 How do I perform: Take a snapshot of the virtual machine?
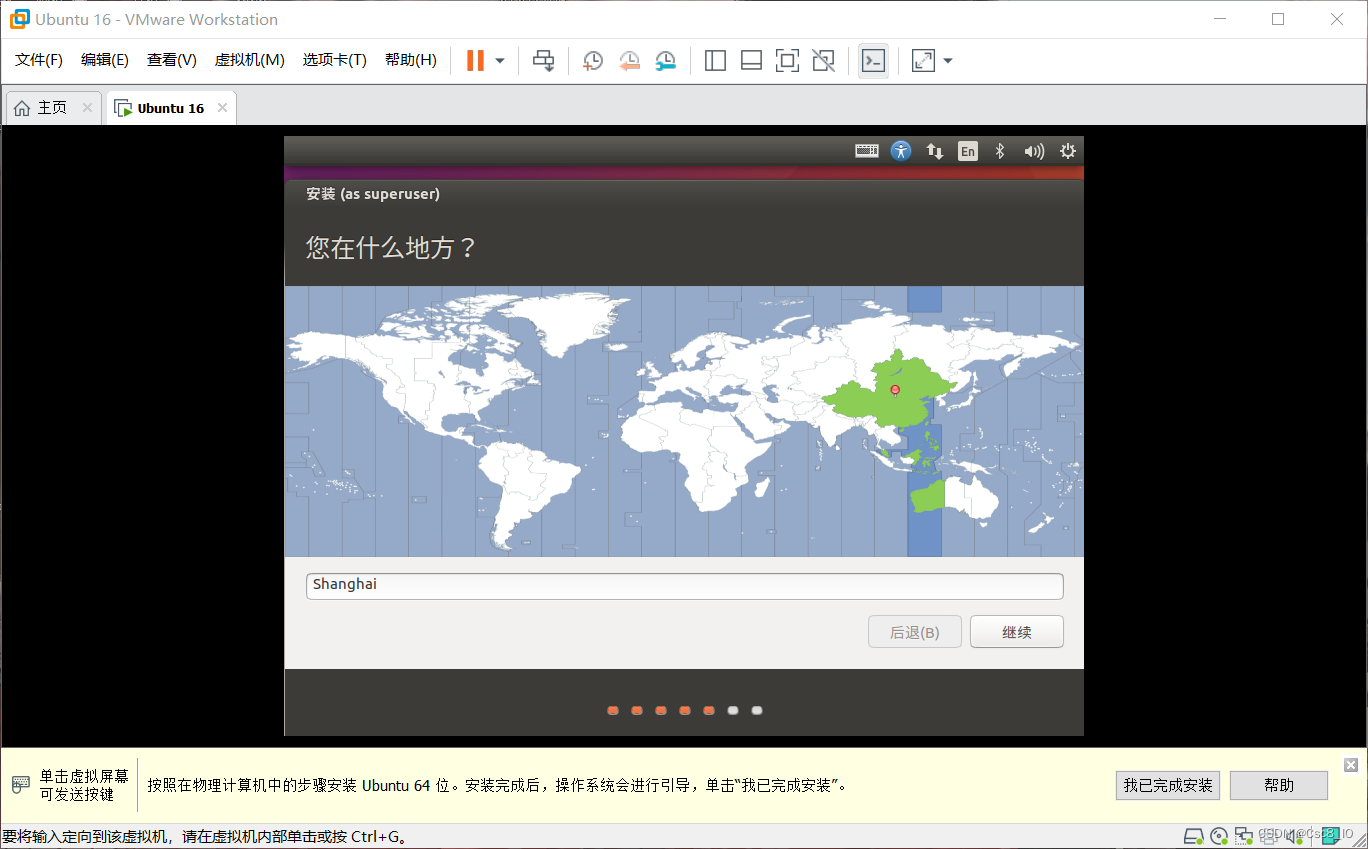coord(593,61)
